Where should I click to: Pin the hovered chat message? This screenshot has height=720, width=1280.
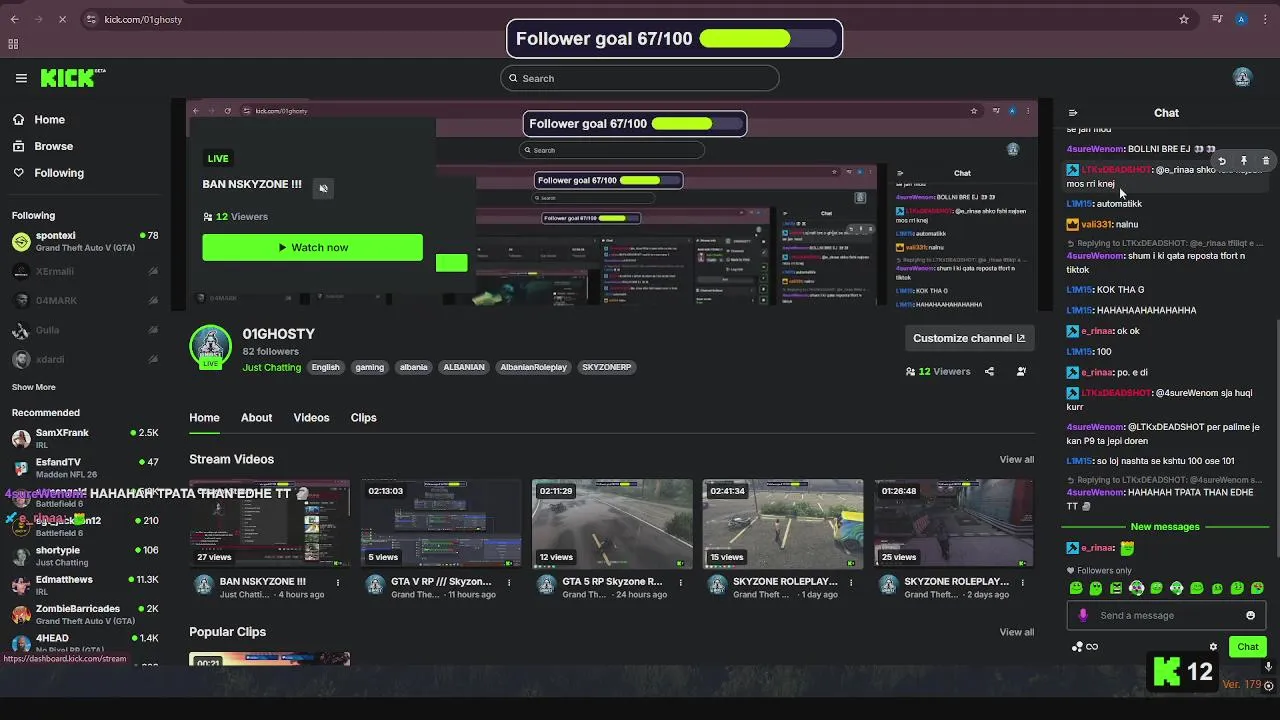(x=1244, y=161)
